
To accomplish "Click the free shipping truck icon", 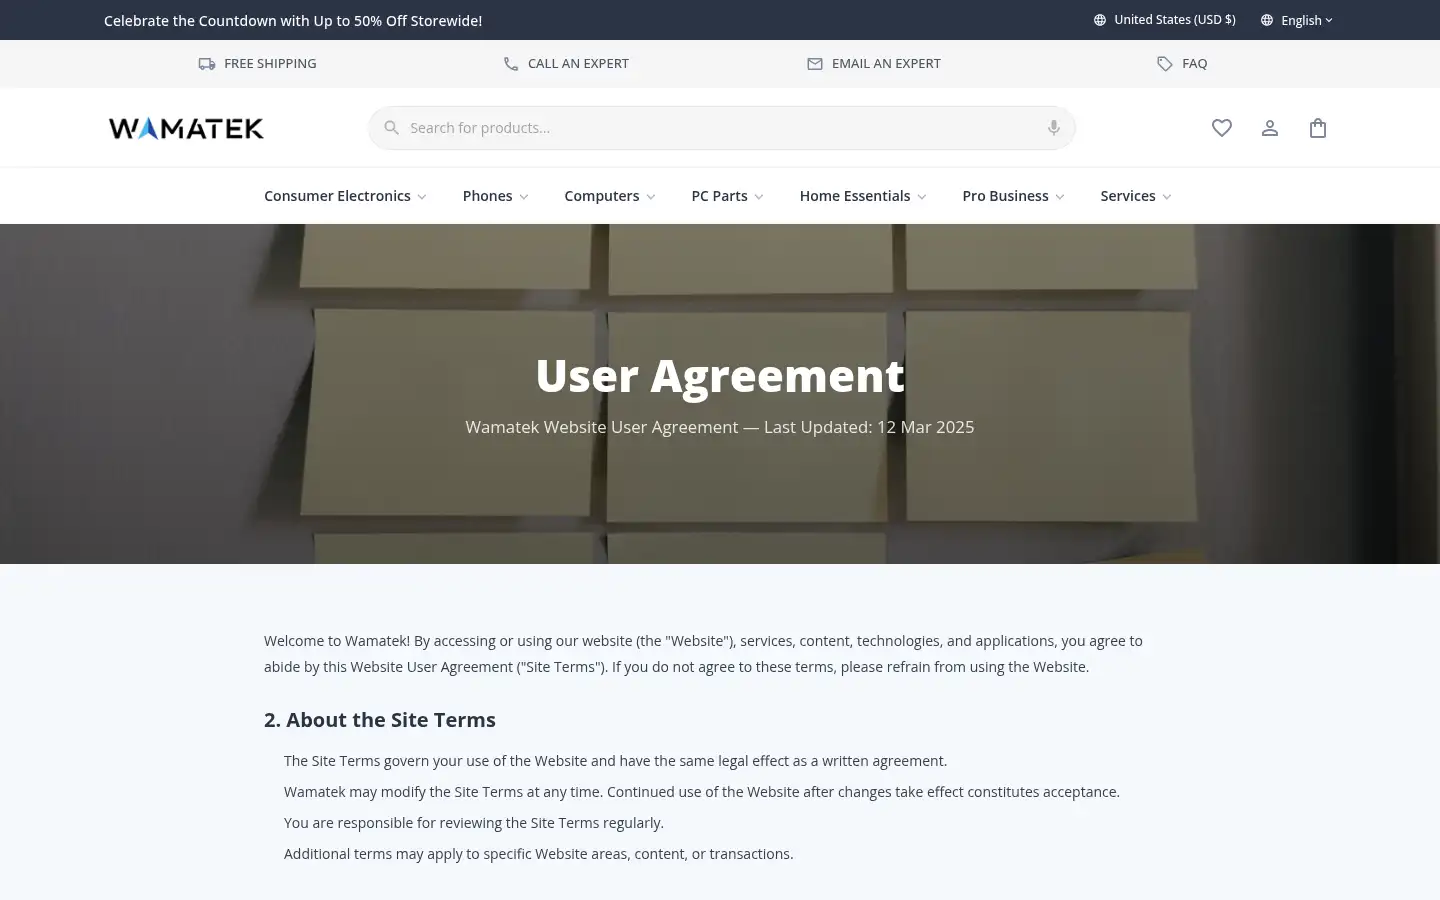I will [x=207, y=64].
